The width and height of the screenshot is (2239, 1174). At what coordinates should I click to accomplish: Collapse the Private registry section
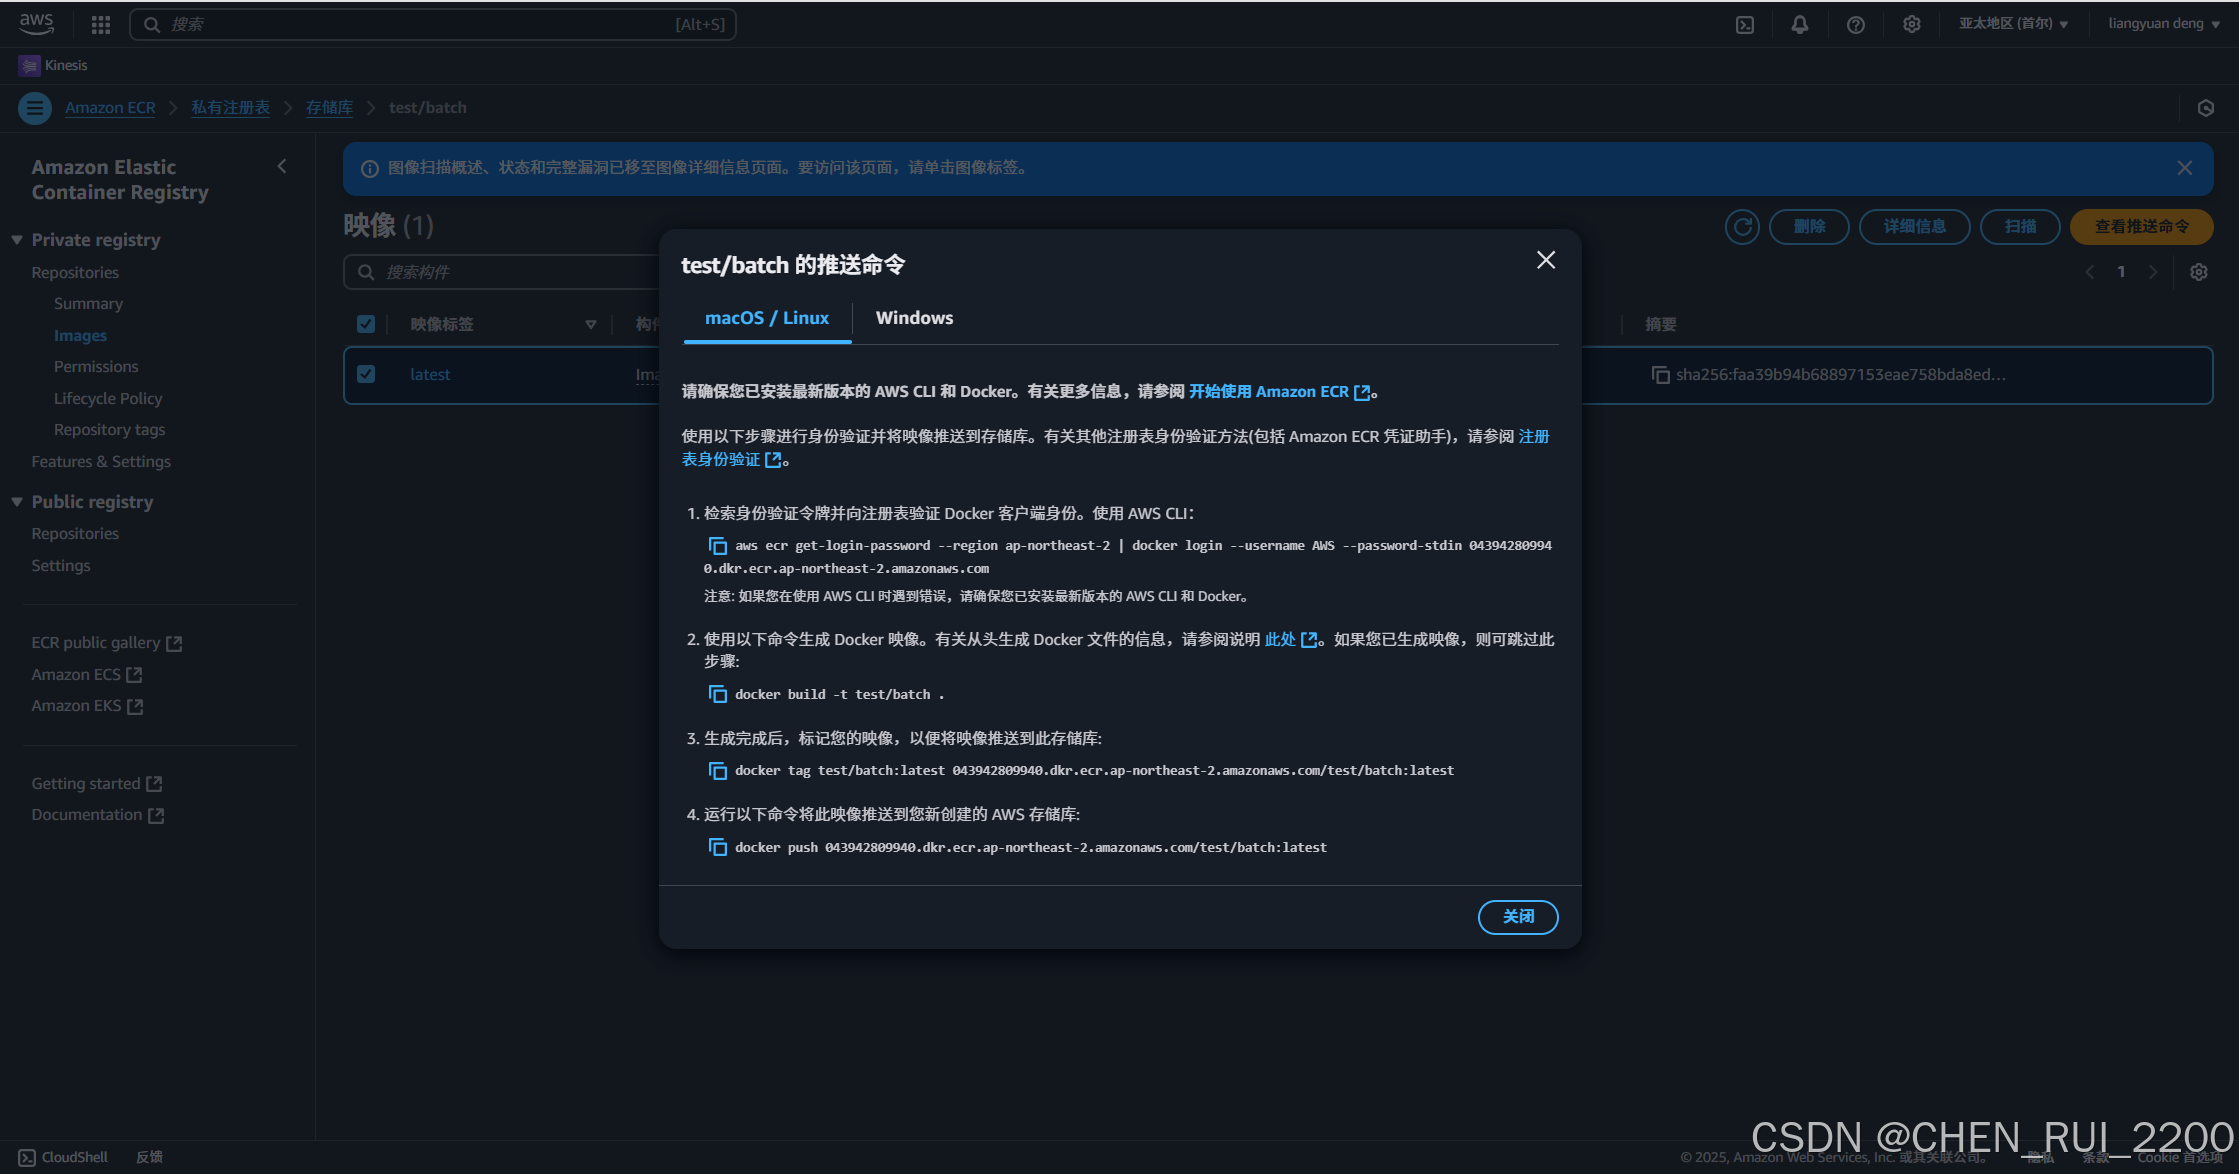pyautogui.click(x=17, y=240)
